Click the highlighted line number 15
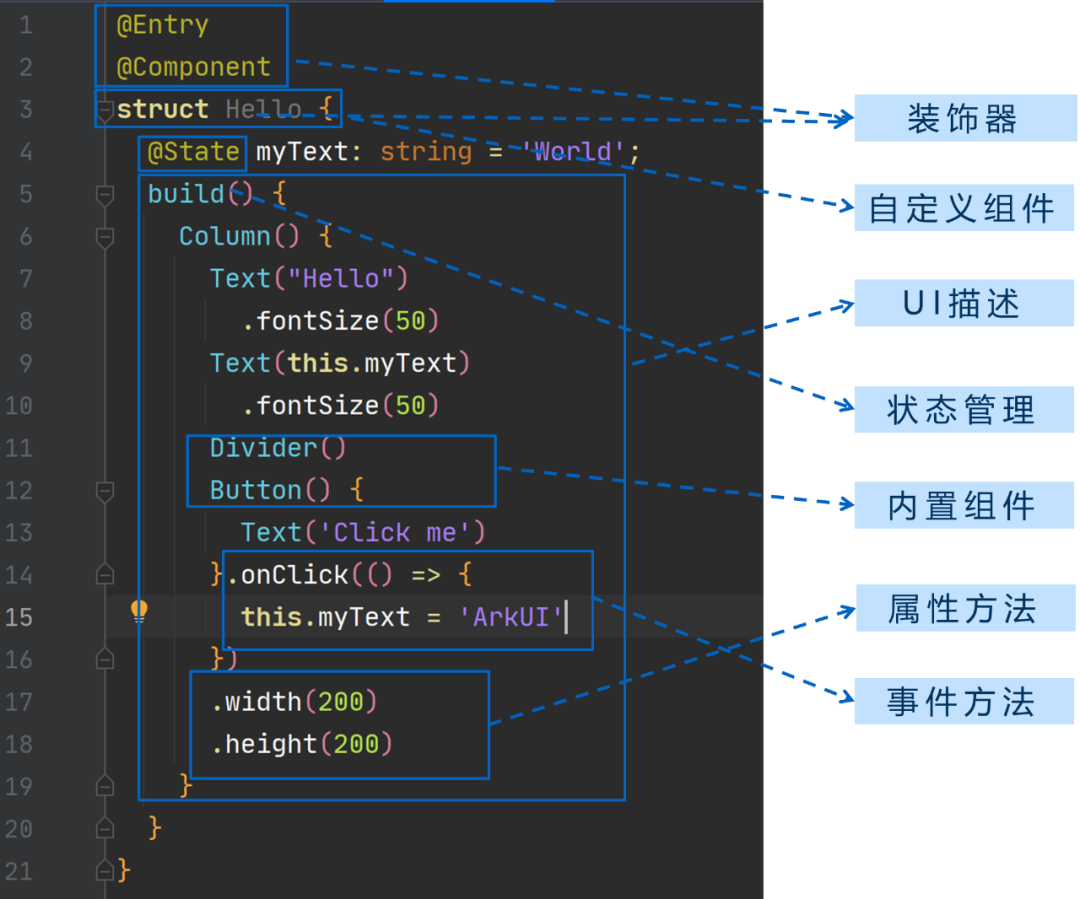The image size is (1080, 899). pyautogui.click(x=19, y=617)
